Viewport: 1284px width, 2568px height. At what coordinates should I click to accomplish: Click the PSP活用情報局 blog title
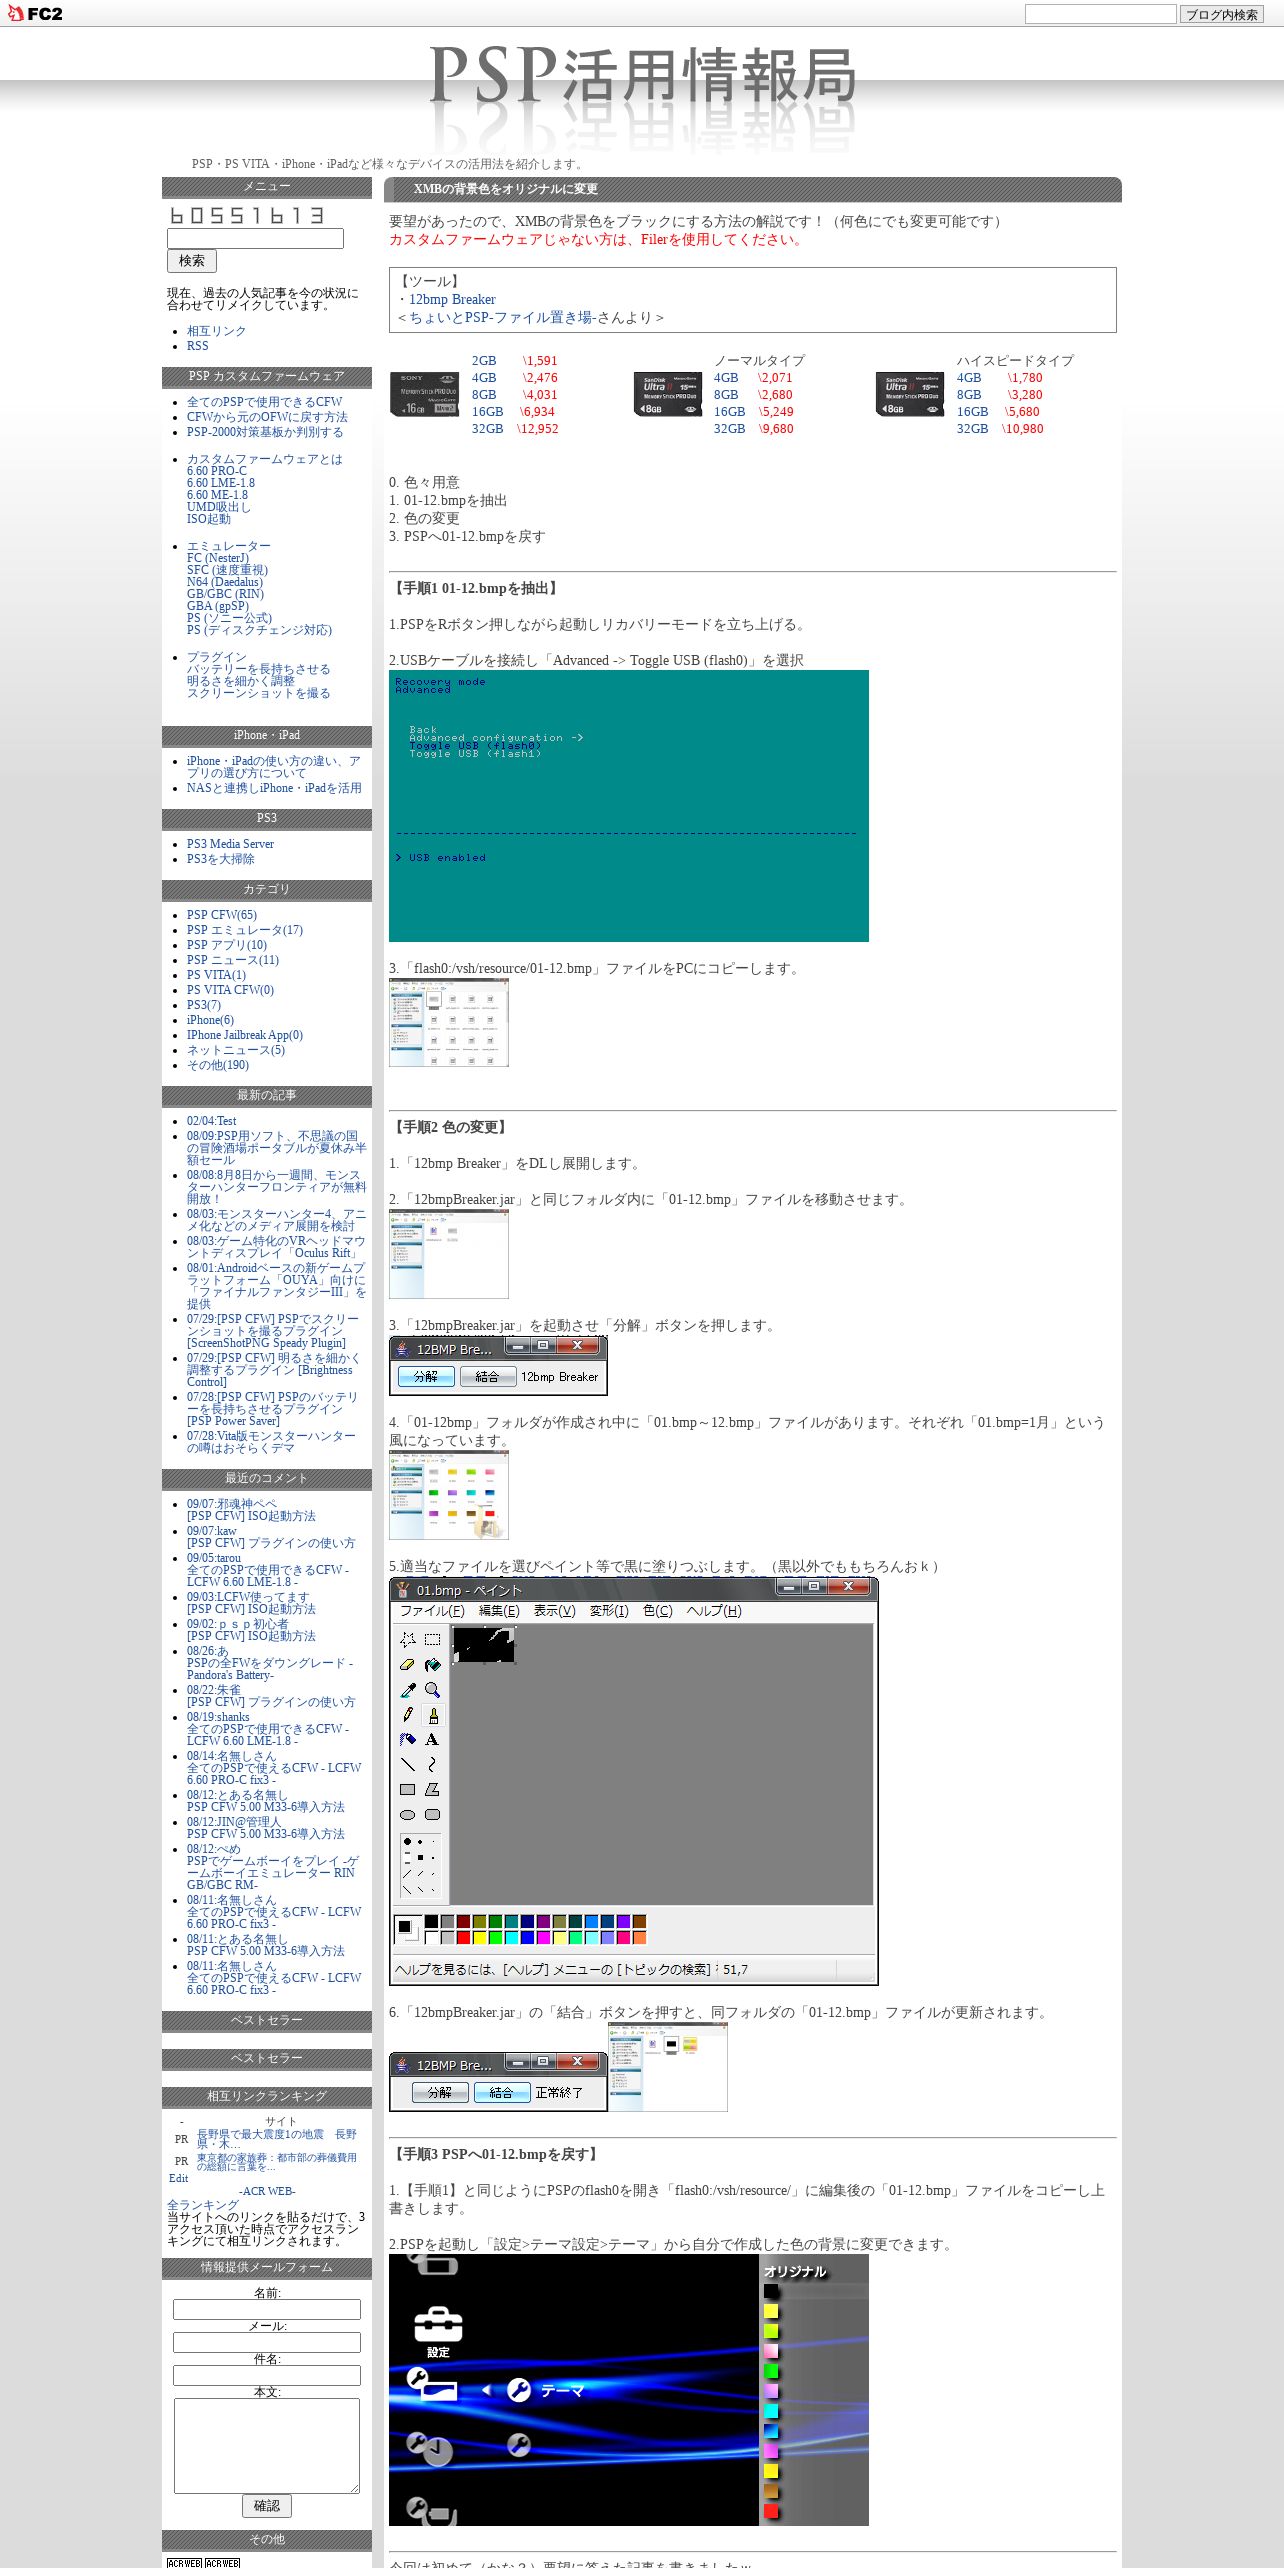click(x=642, y=76)
